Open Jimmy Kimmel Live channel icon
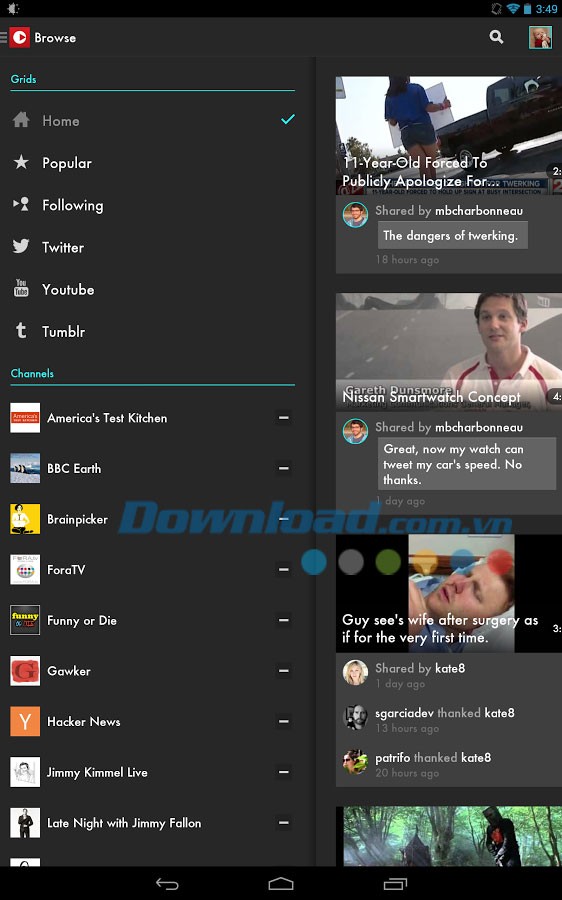The height and width of the screenshot is (900, 562). (x=25, y=772)
